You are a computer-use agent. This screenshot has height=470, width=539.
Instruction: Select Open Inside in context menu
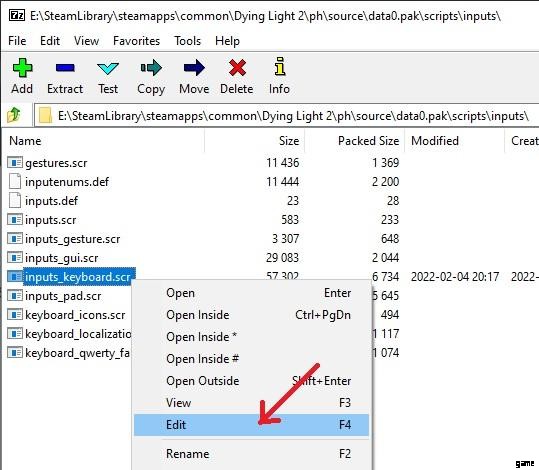coord(251,315)
